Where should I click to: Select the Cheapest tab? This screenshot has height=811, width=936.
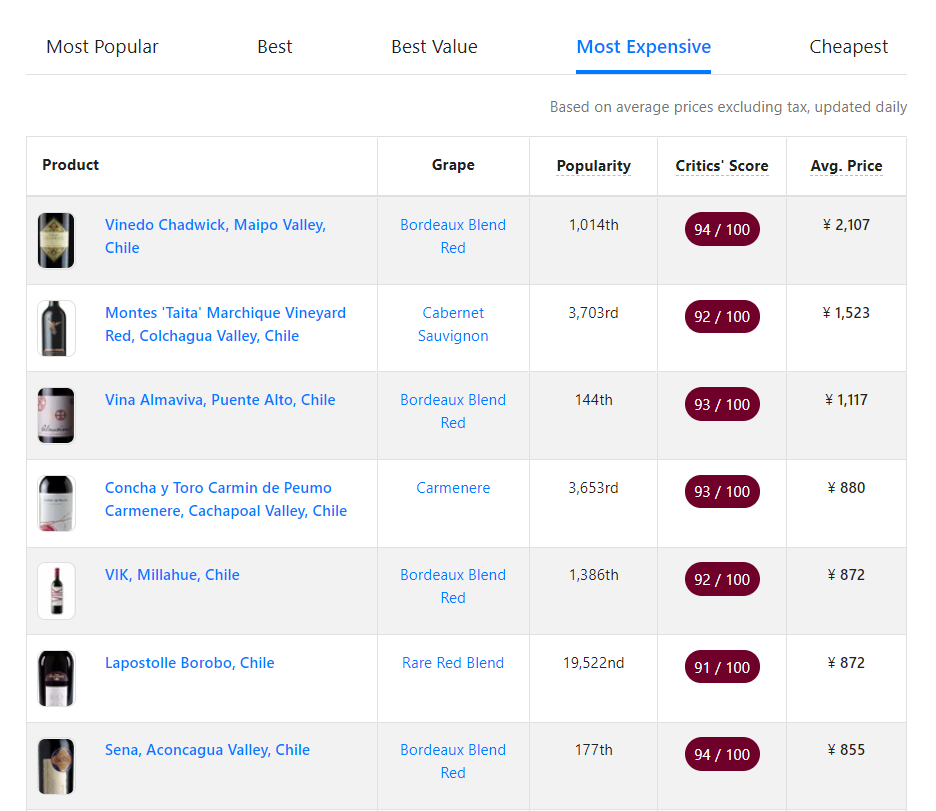[848, 47]
